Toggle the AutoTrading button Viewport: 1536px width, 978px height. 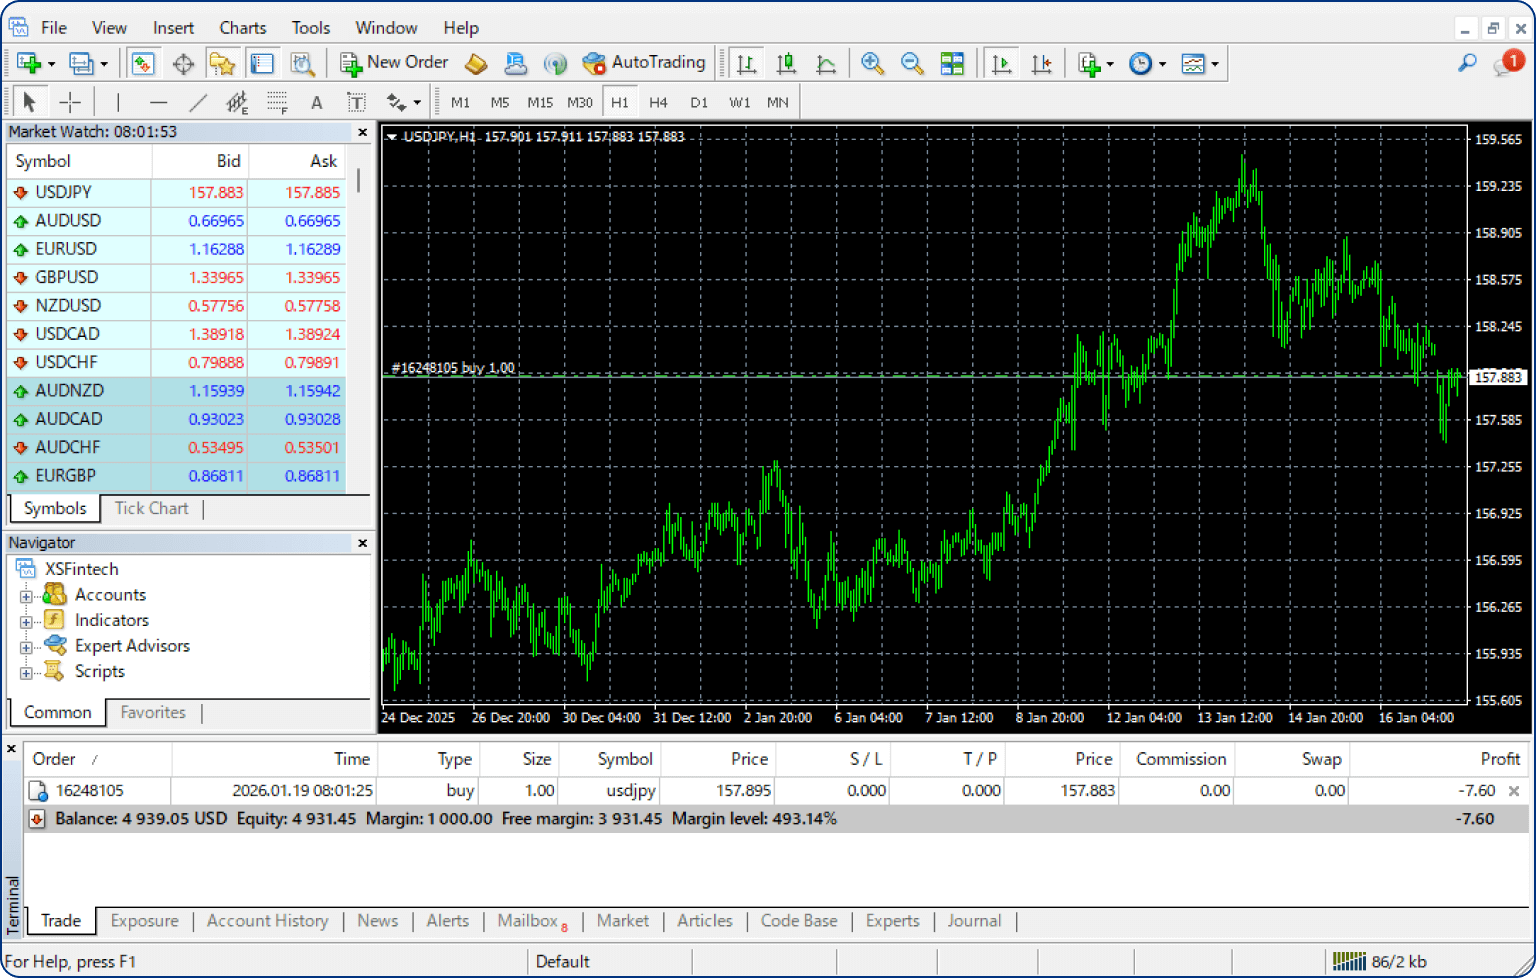coord(644,63)
